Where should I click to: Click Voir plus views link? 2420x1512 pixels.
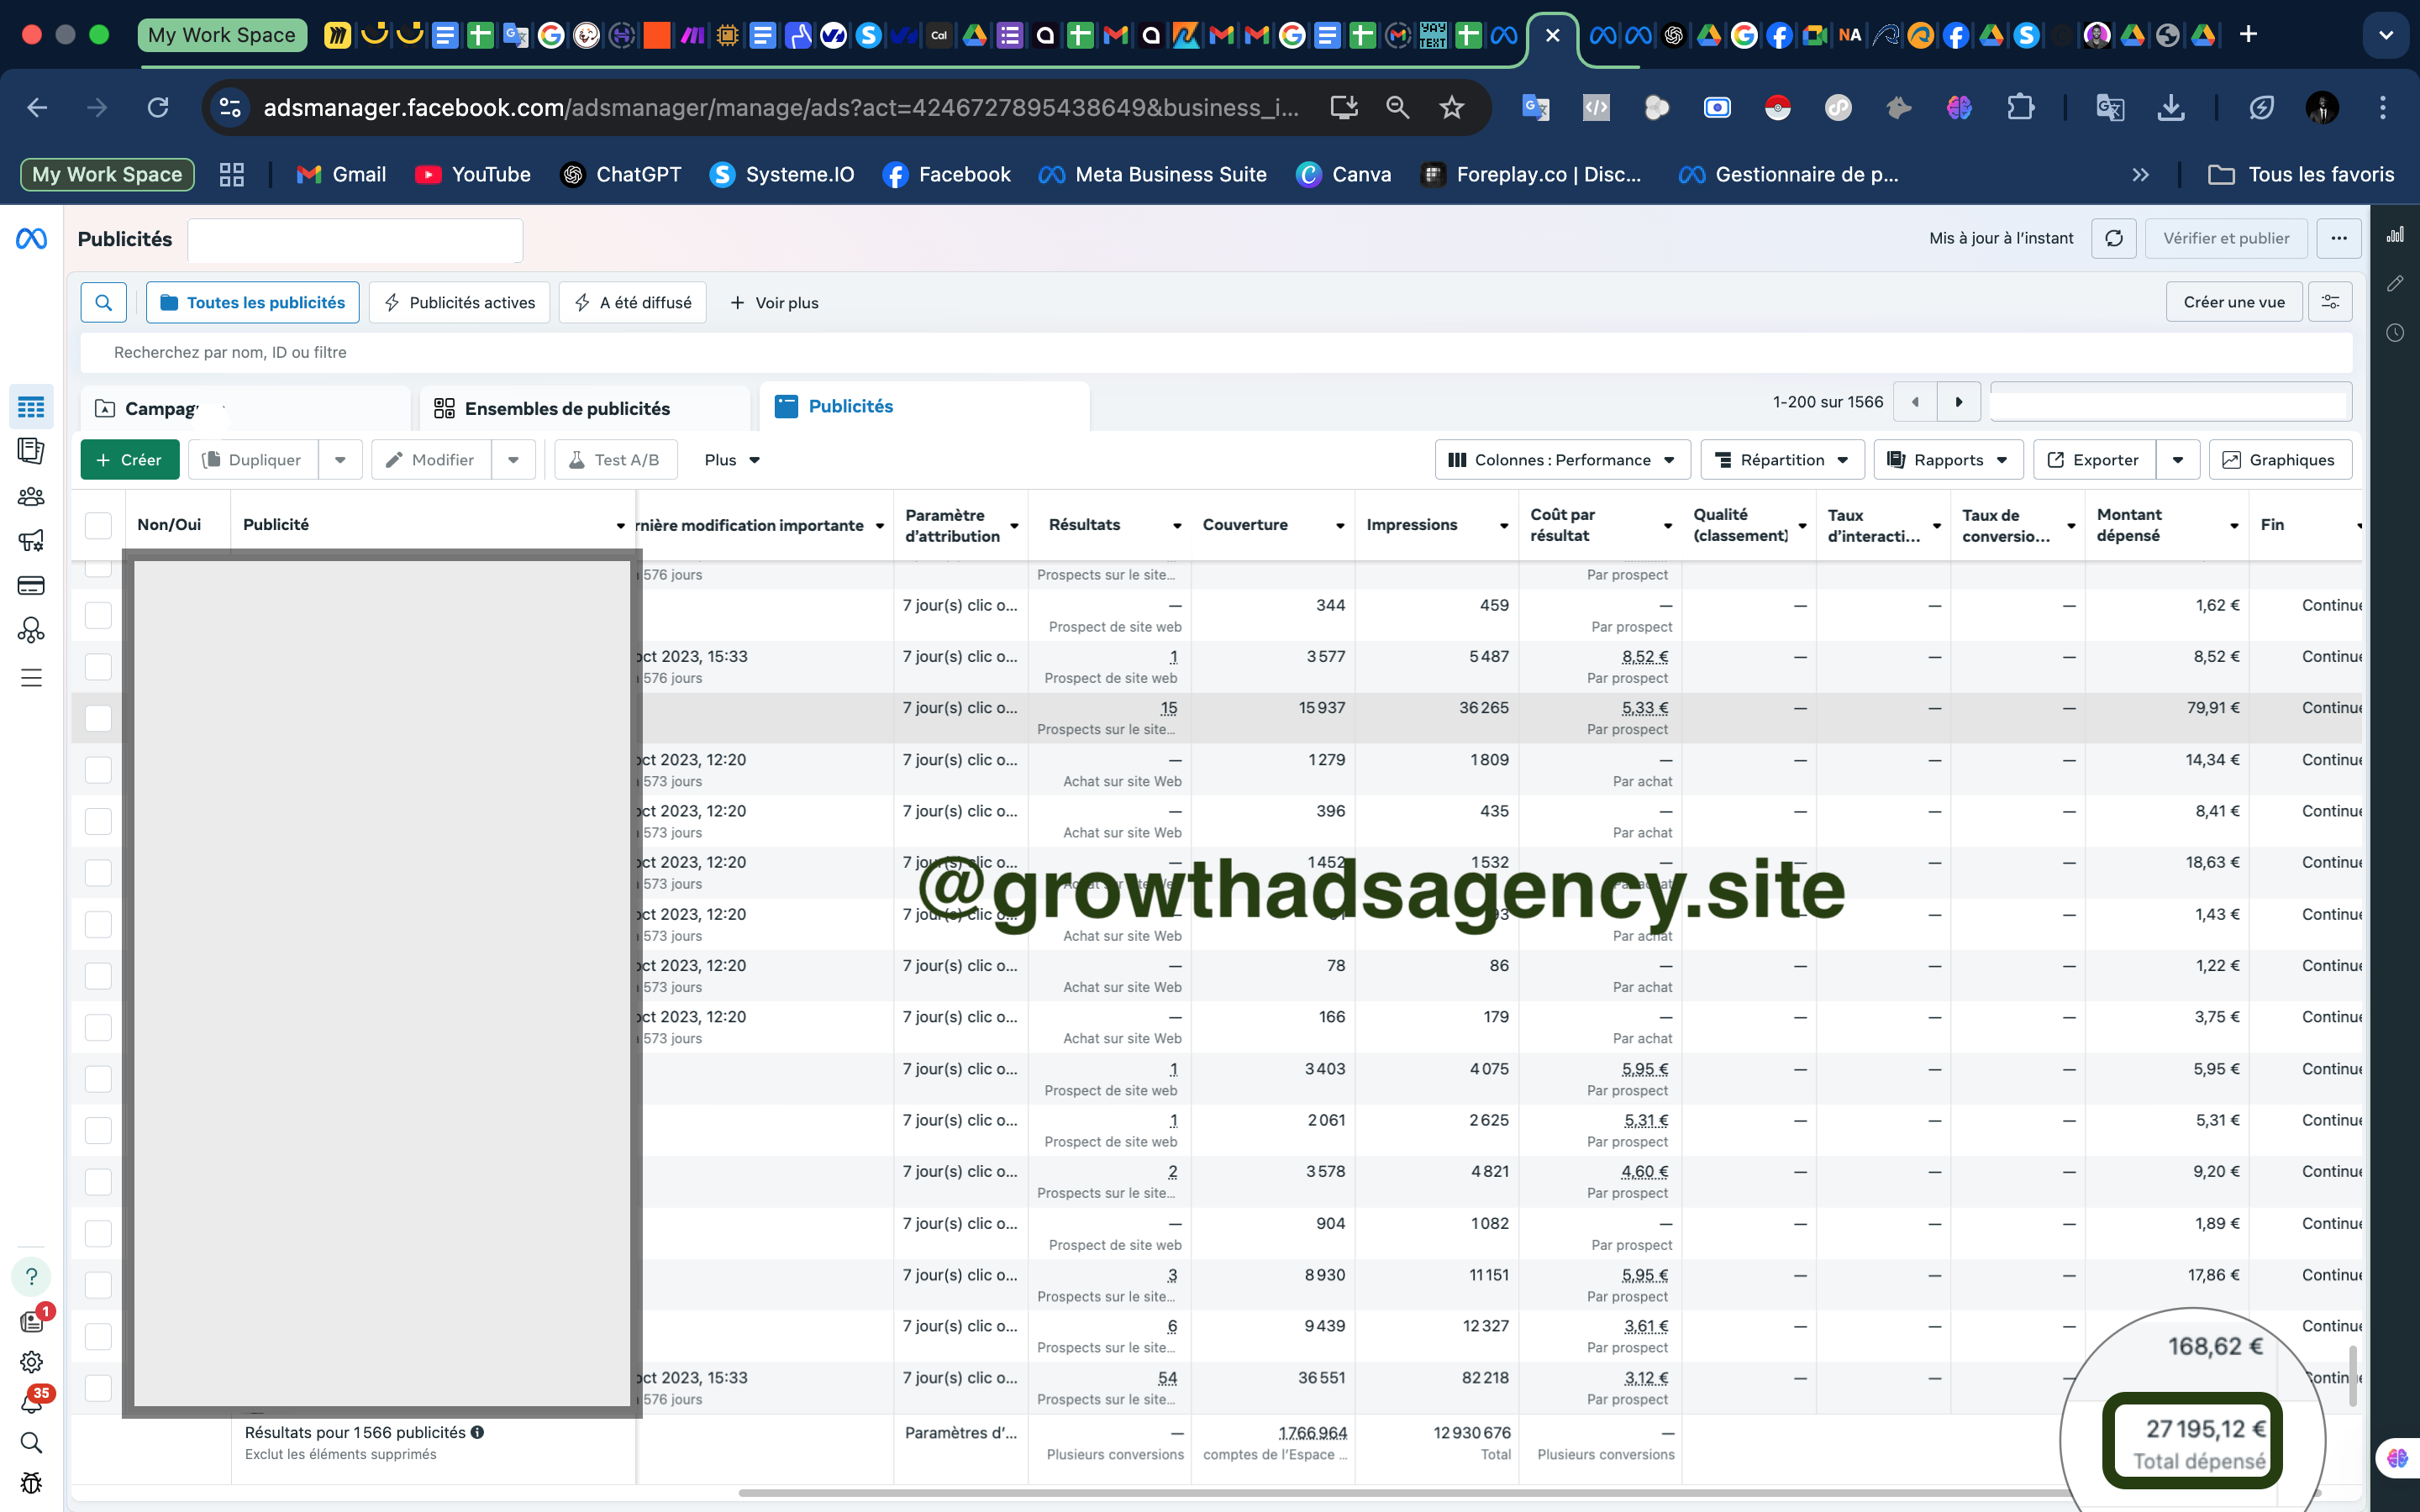775,302
